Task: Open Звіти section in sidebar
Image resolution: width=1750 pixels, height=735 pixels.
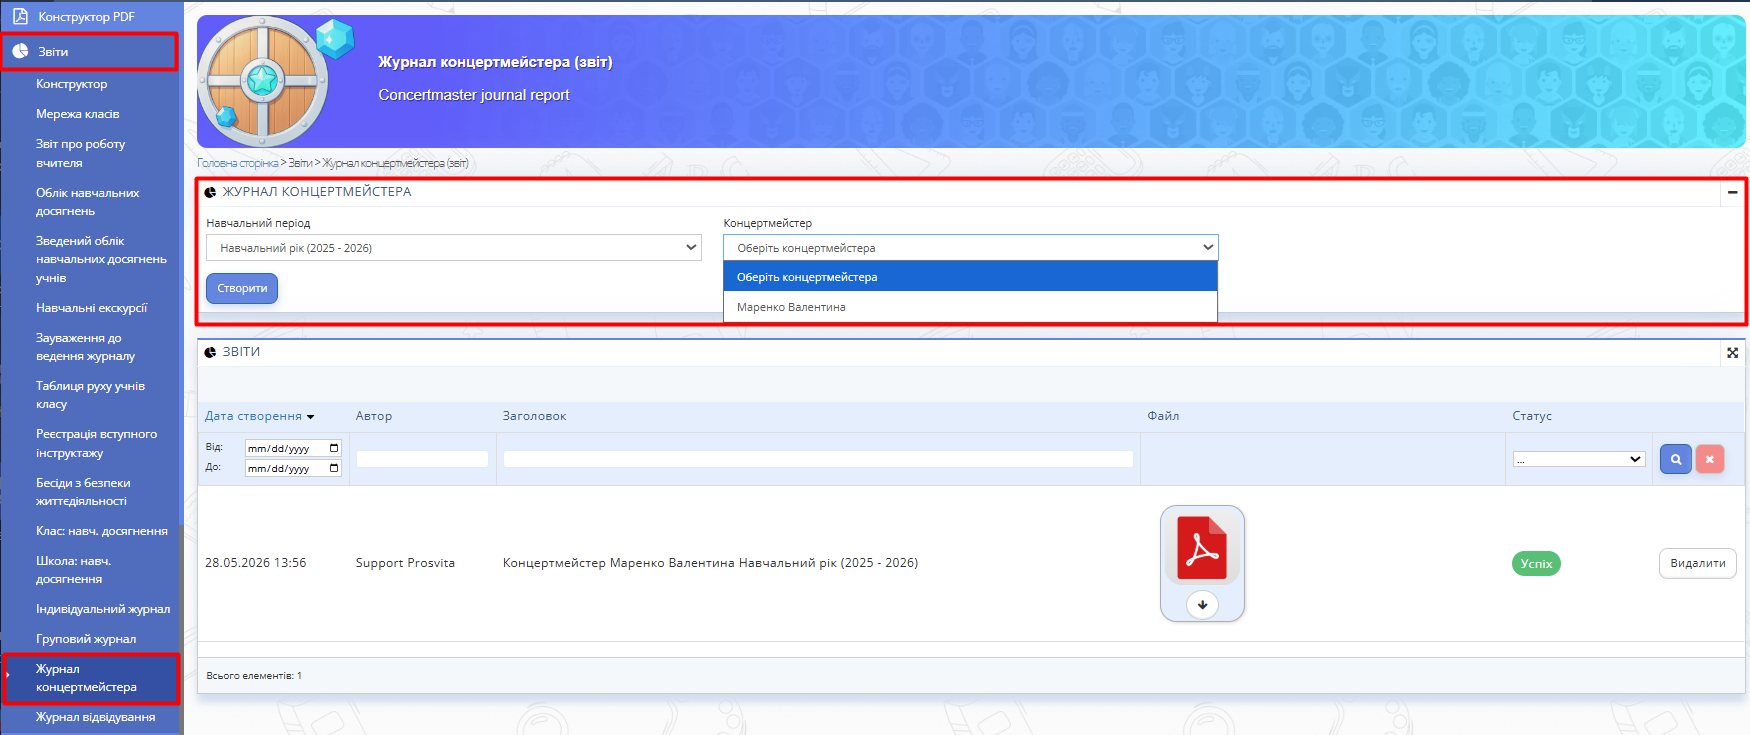Action: point(90,51)
